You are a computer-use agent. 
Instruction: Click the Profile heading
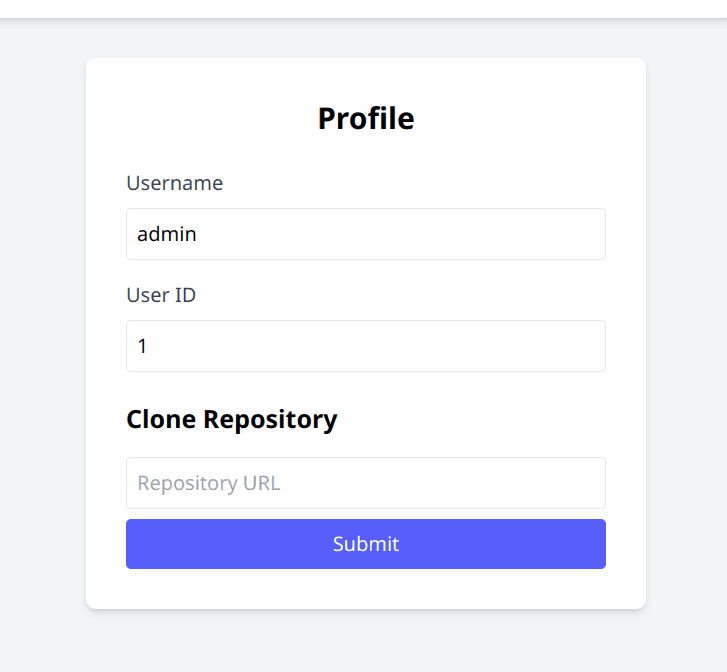pos(366,118)
